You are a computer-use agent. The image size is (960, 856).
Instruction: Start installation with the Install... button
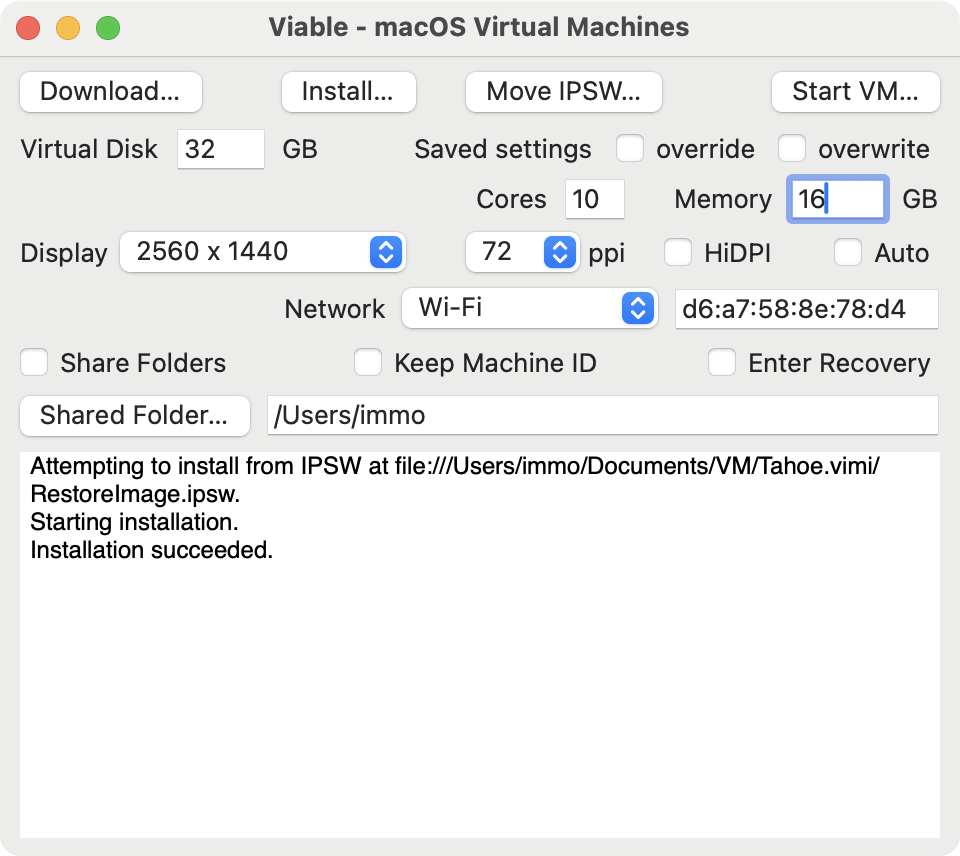pyautogui.click(x=348, y=92)
